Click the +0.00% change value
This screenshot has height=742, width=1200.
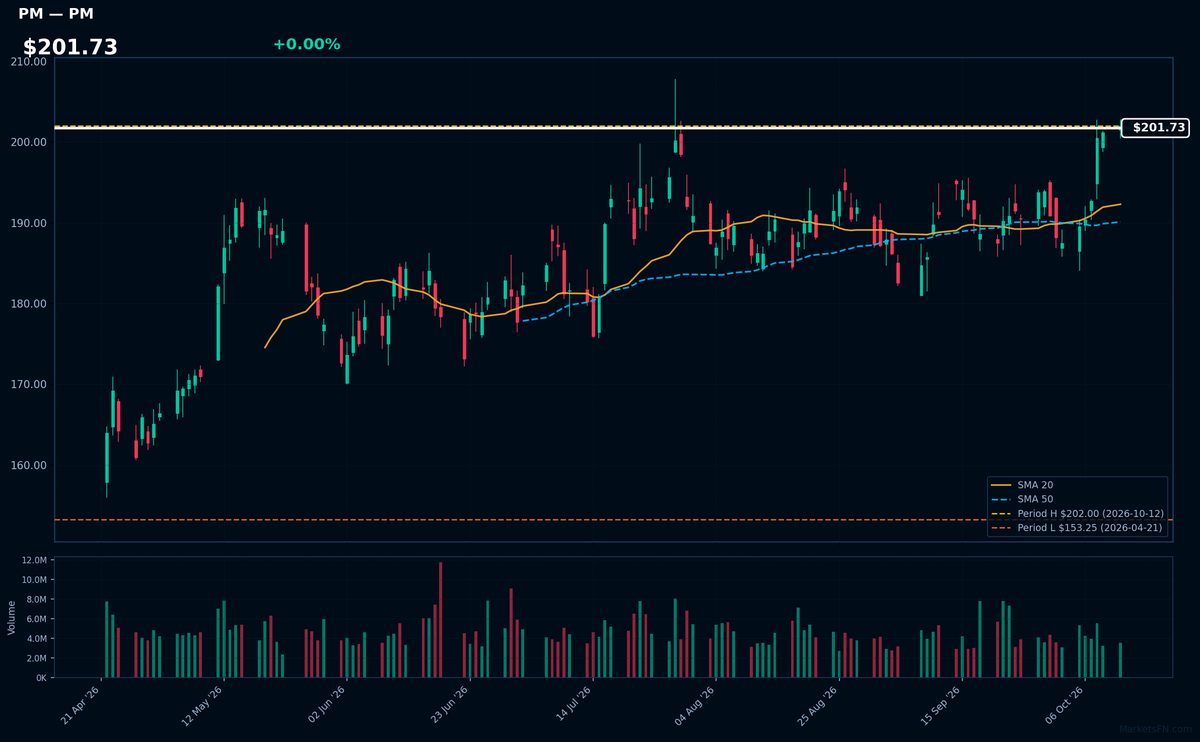click(x=306, y=44)
